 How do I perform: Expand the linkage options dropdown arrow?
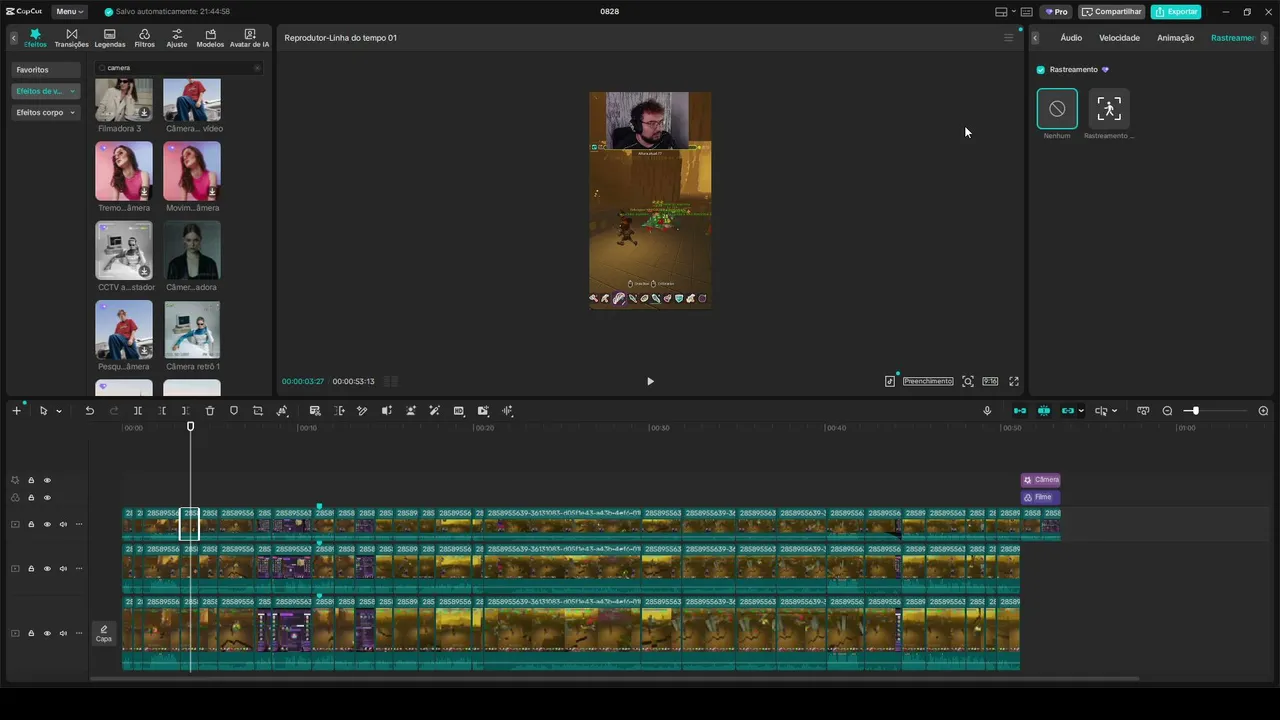pyautogui.click(x=1081, y=411)
